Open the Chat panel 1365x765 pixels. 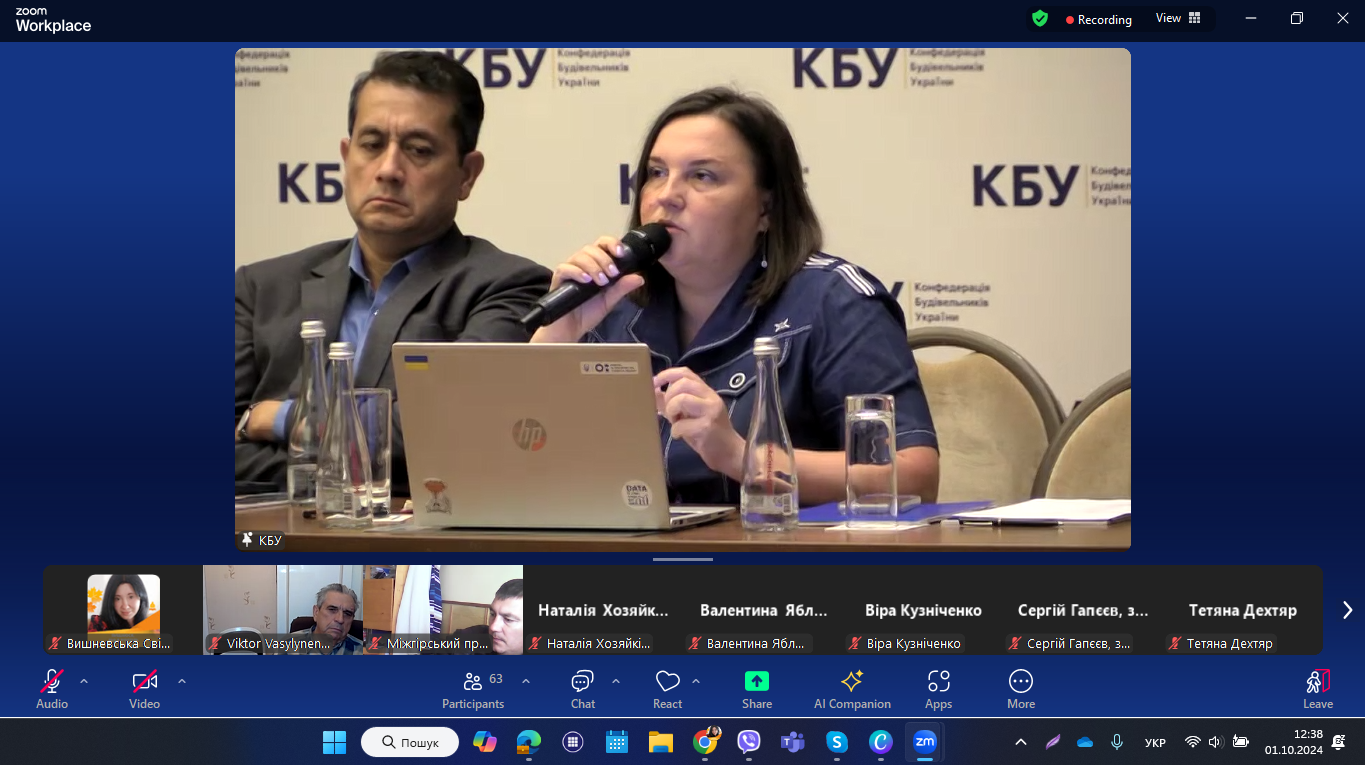582,689
